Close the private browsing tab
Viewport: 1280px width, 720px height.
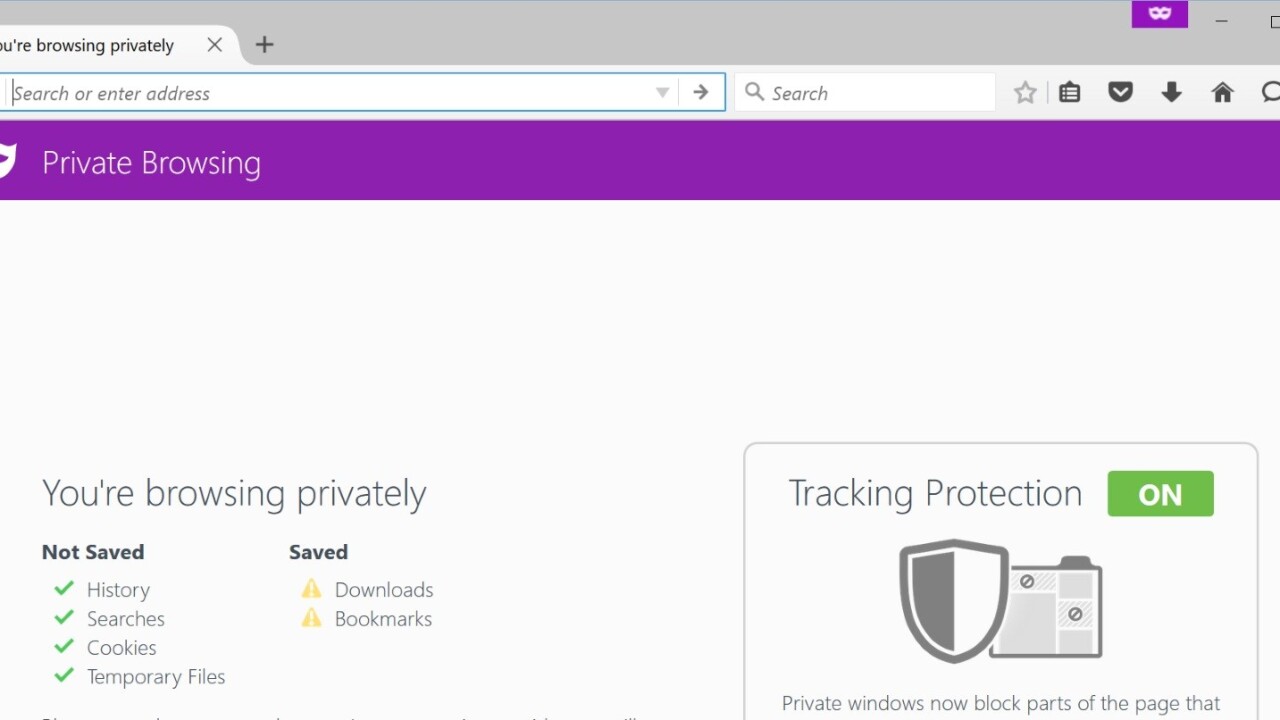pyautogui.click(x=214, y=45)
